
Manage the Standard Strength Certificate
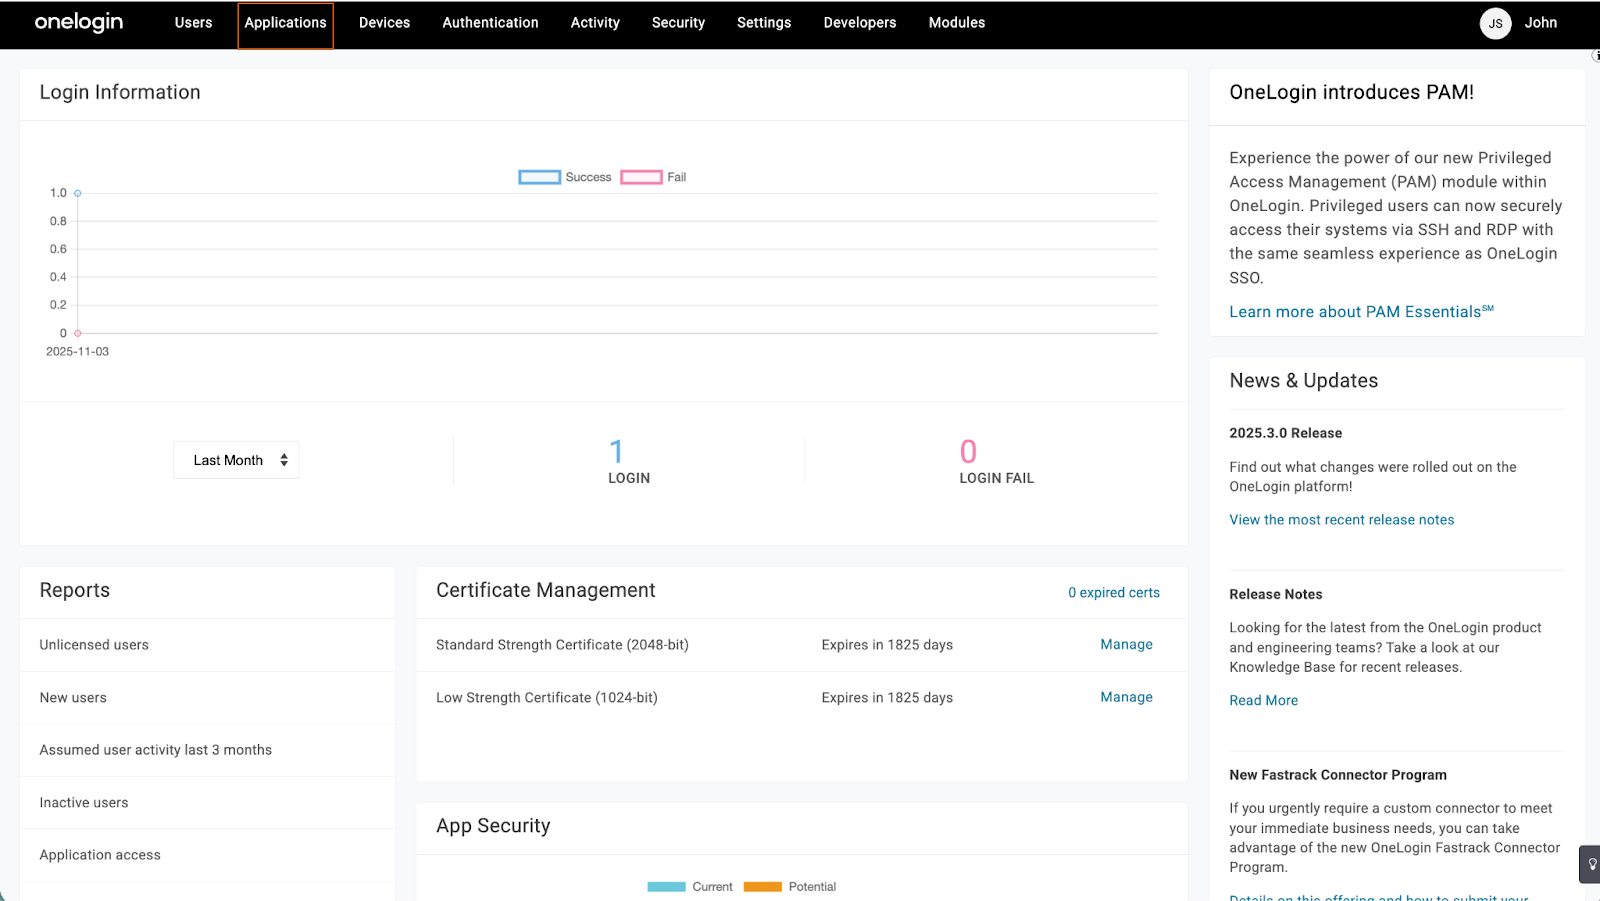[x=1126, y=645]
